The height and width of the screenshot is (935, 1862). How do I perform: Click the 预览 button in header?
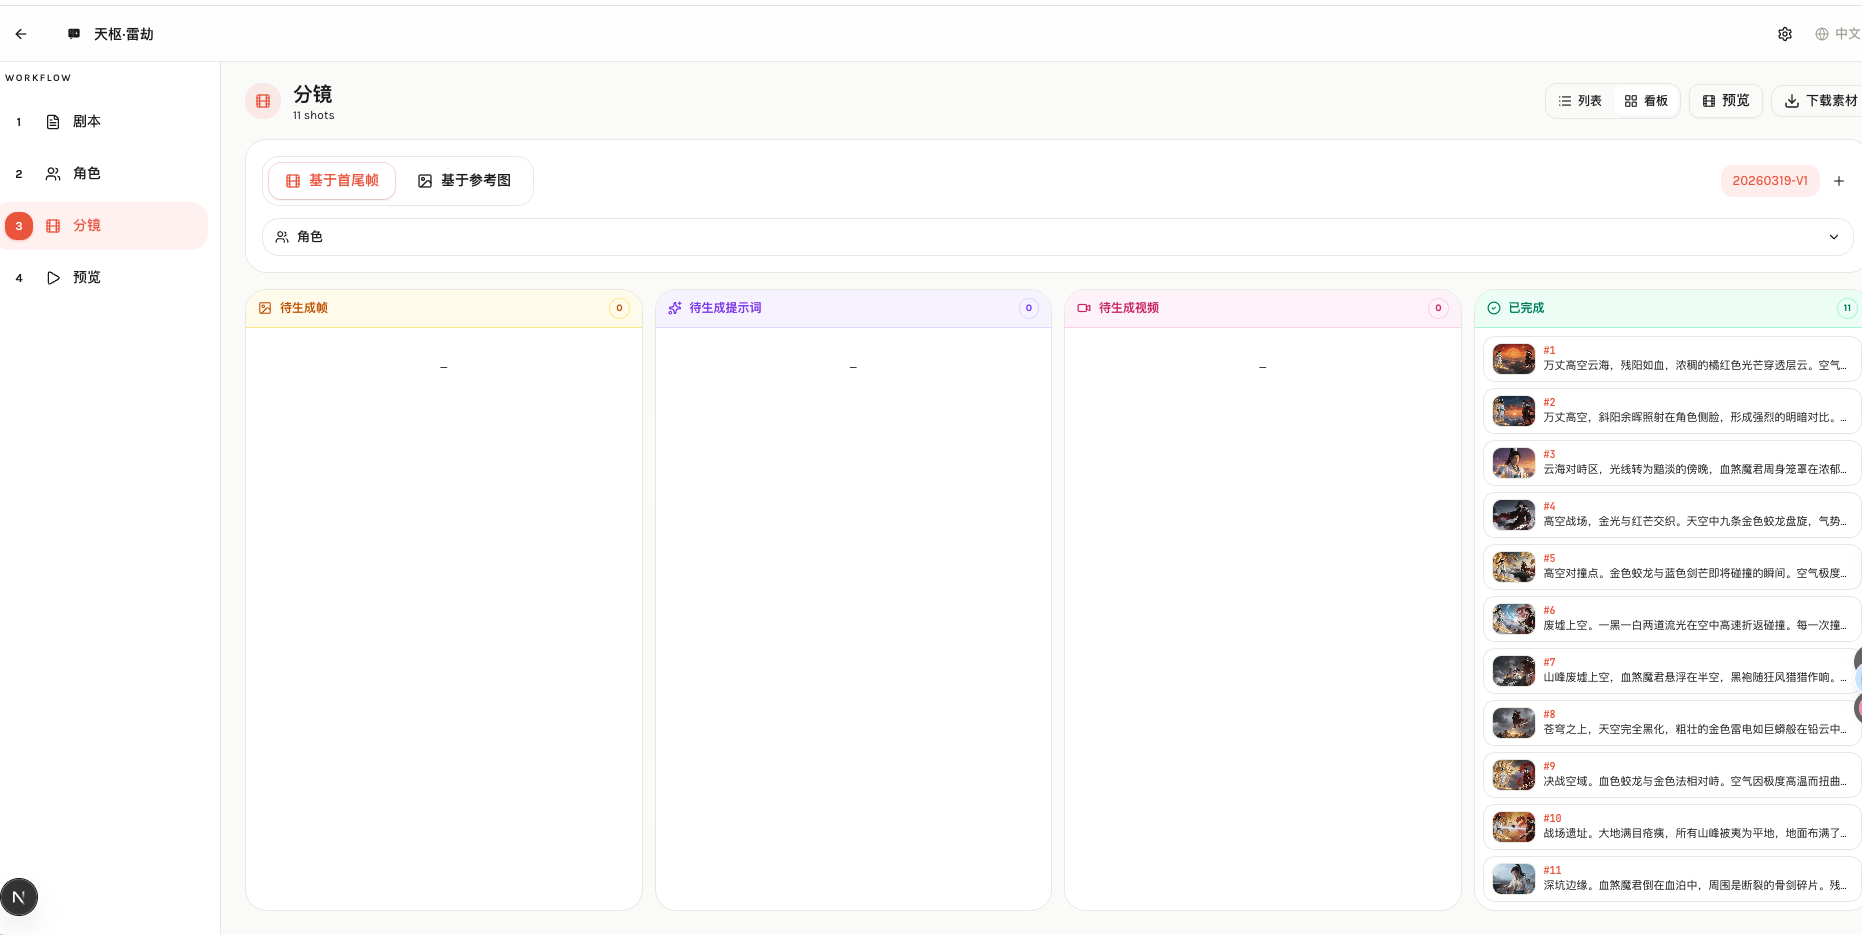pos(1726,101)
